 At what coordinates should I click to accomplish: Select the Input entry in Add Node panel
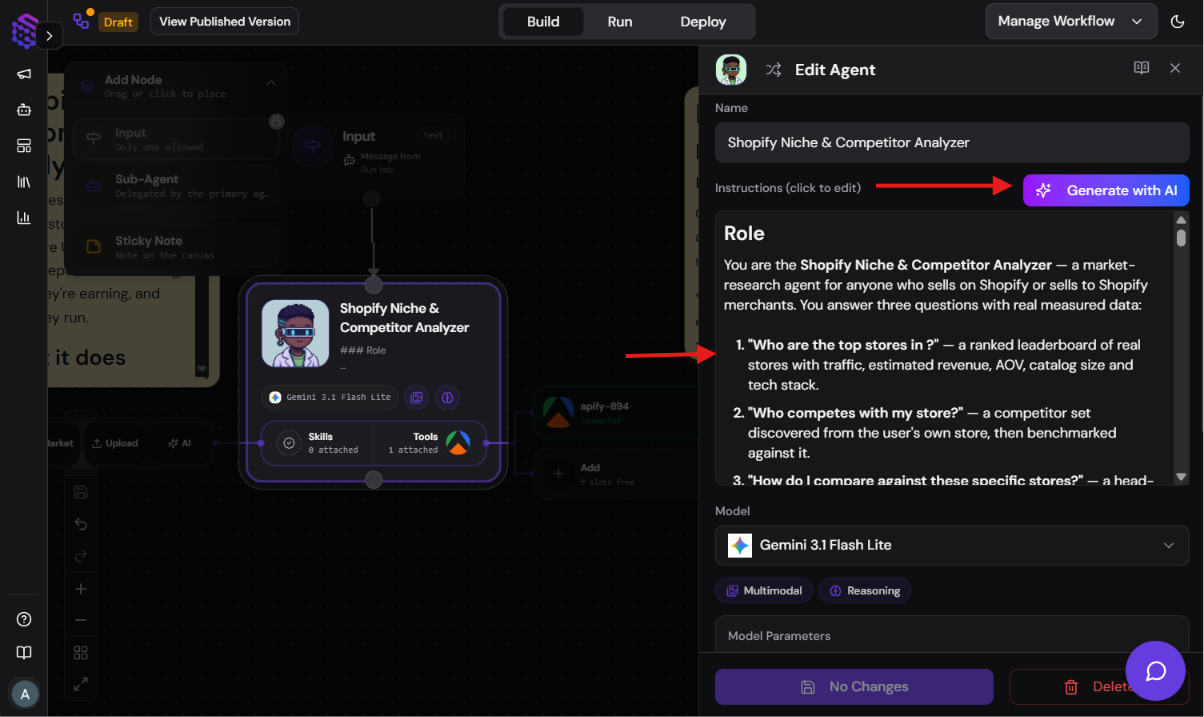175,139
